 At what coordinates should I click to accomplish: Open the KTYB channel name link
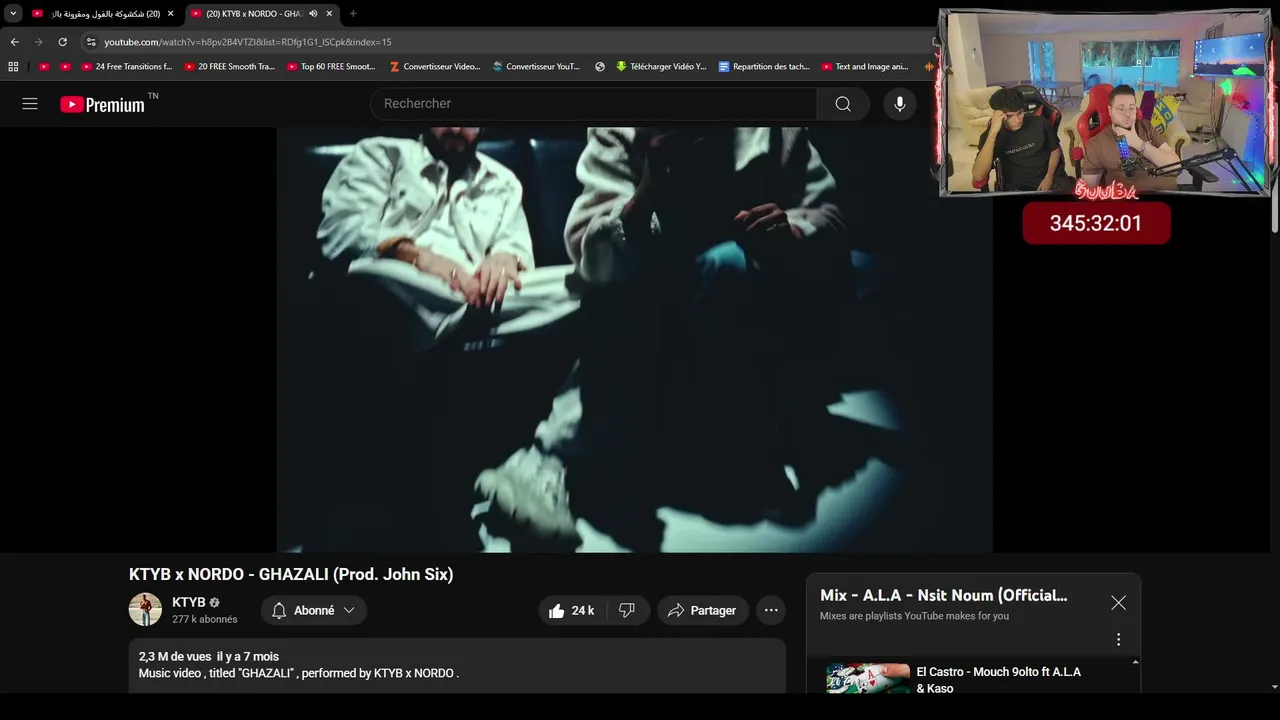[x=189, y=602]
